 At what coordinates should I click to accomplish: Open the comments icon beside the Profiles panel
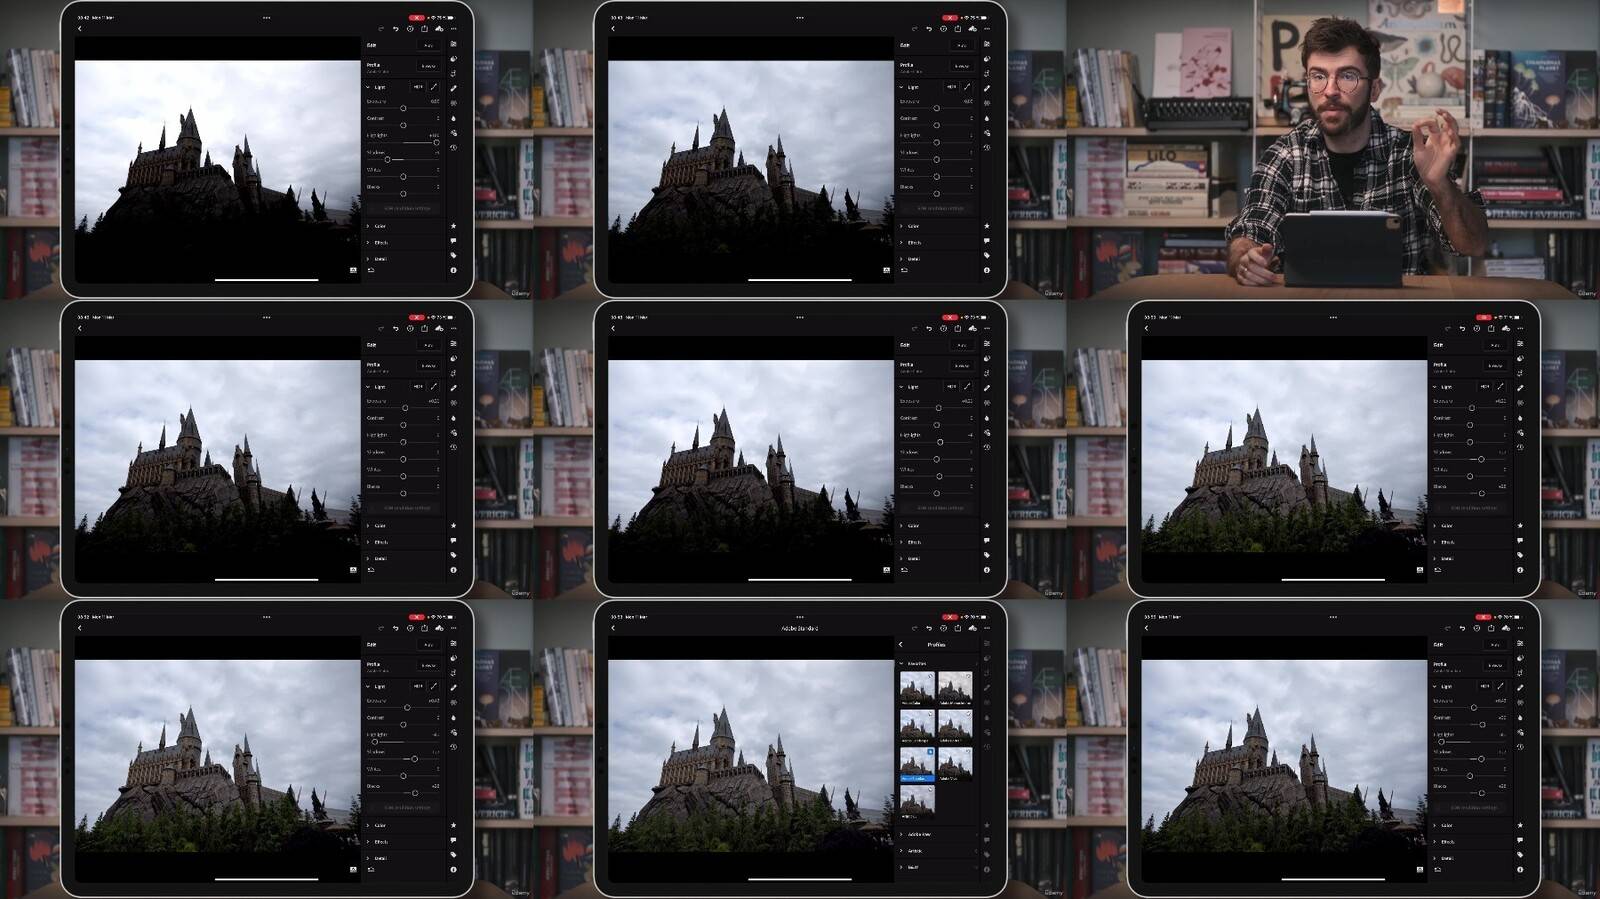click(986, 840)
